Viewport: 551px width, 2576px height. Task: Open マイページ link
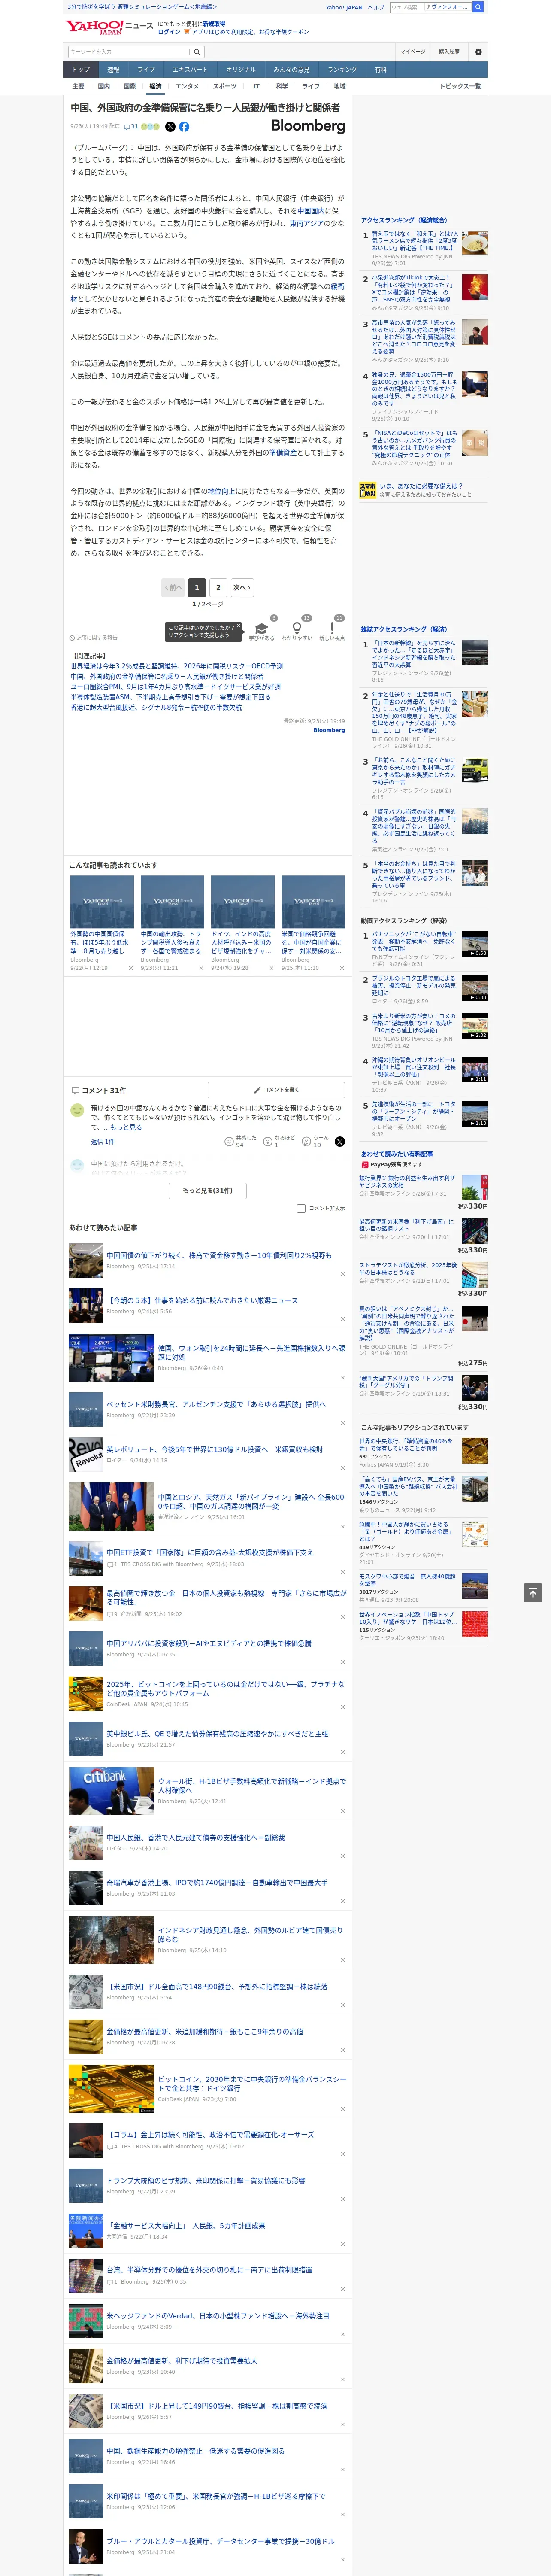pyautogui.click(x=413, y=52)
